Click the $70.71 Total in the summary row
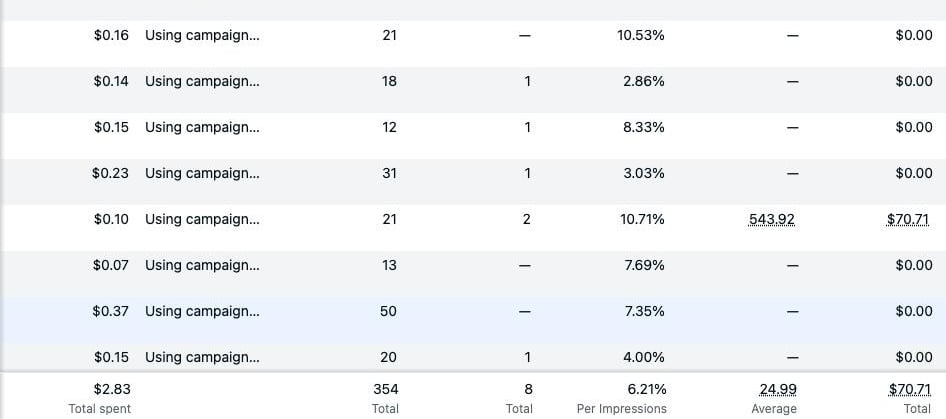The image size is (946, 419). [909, 389]
